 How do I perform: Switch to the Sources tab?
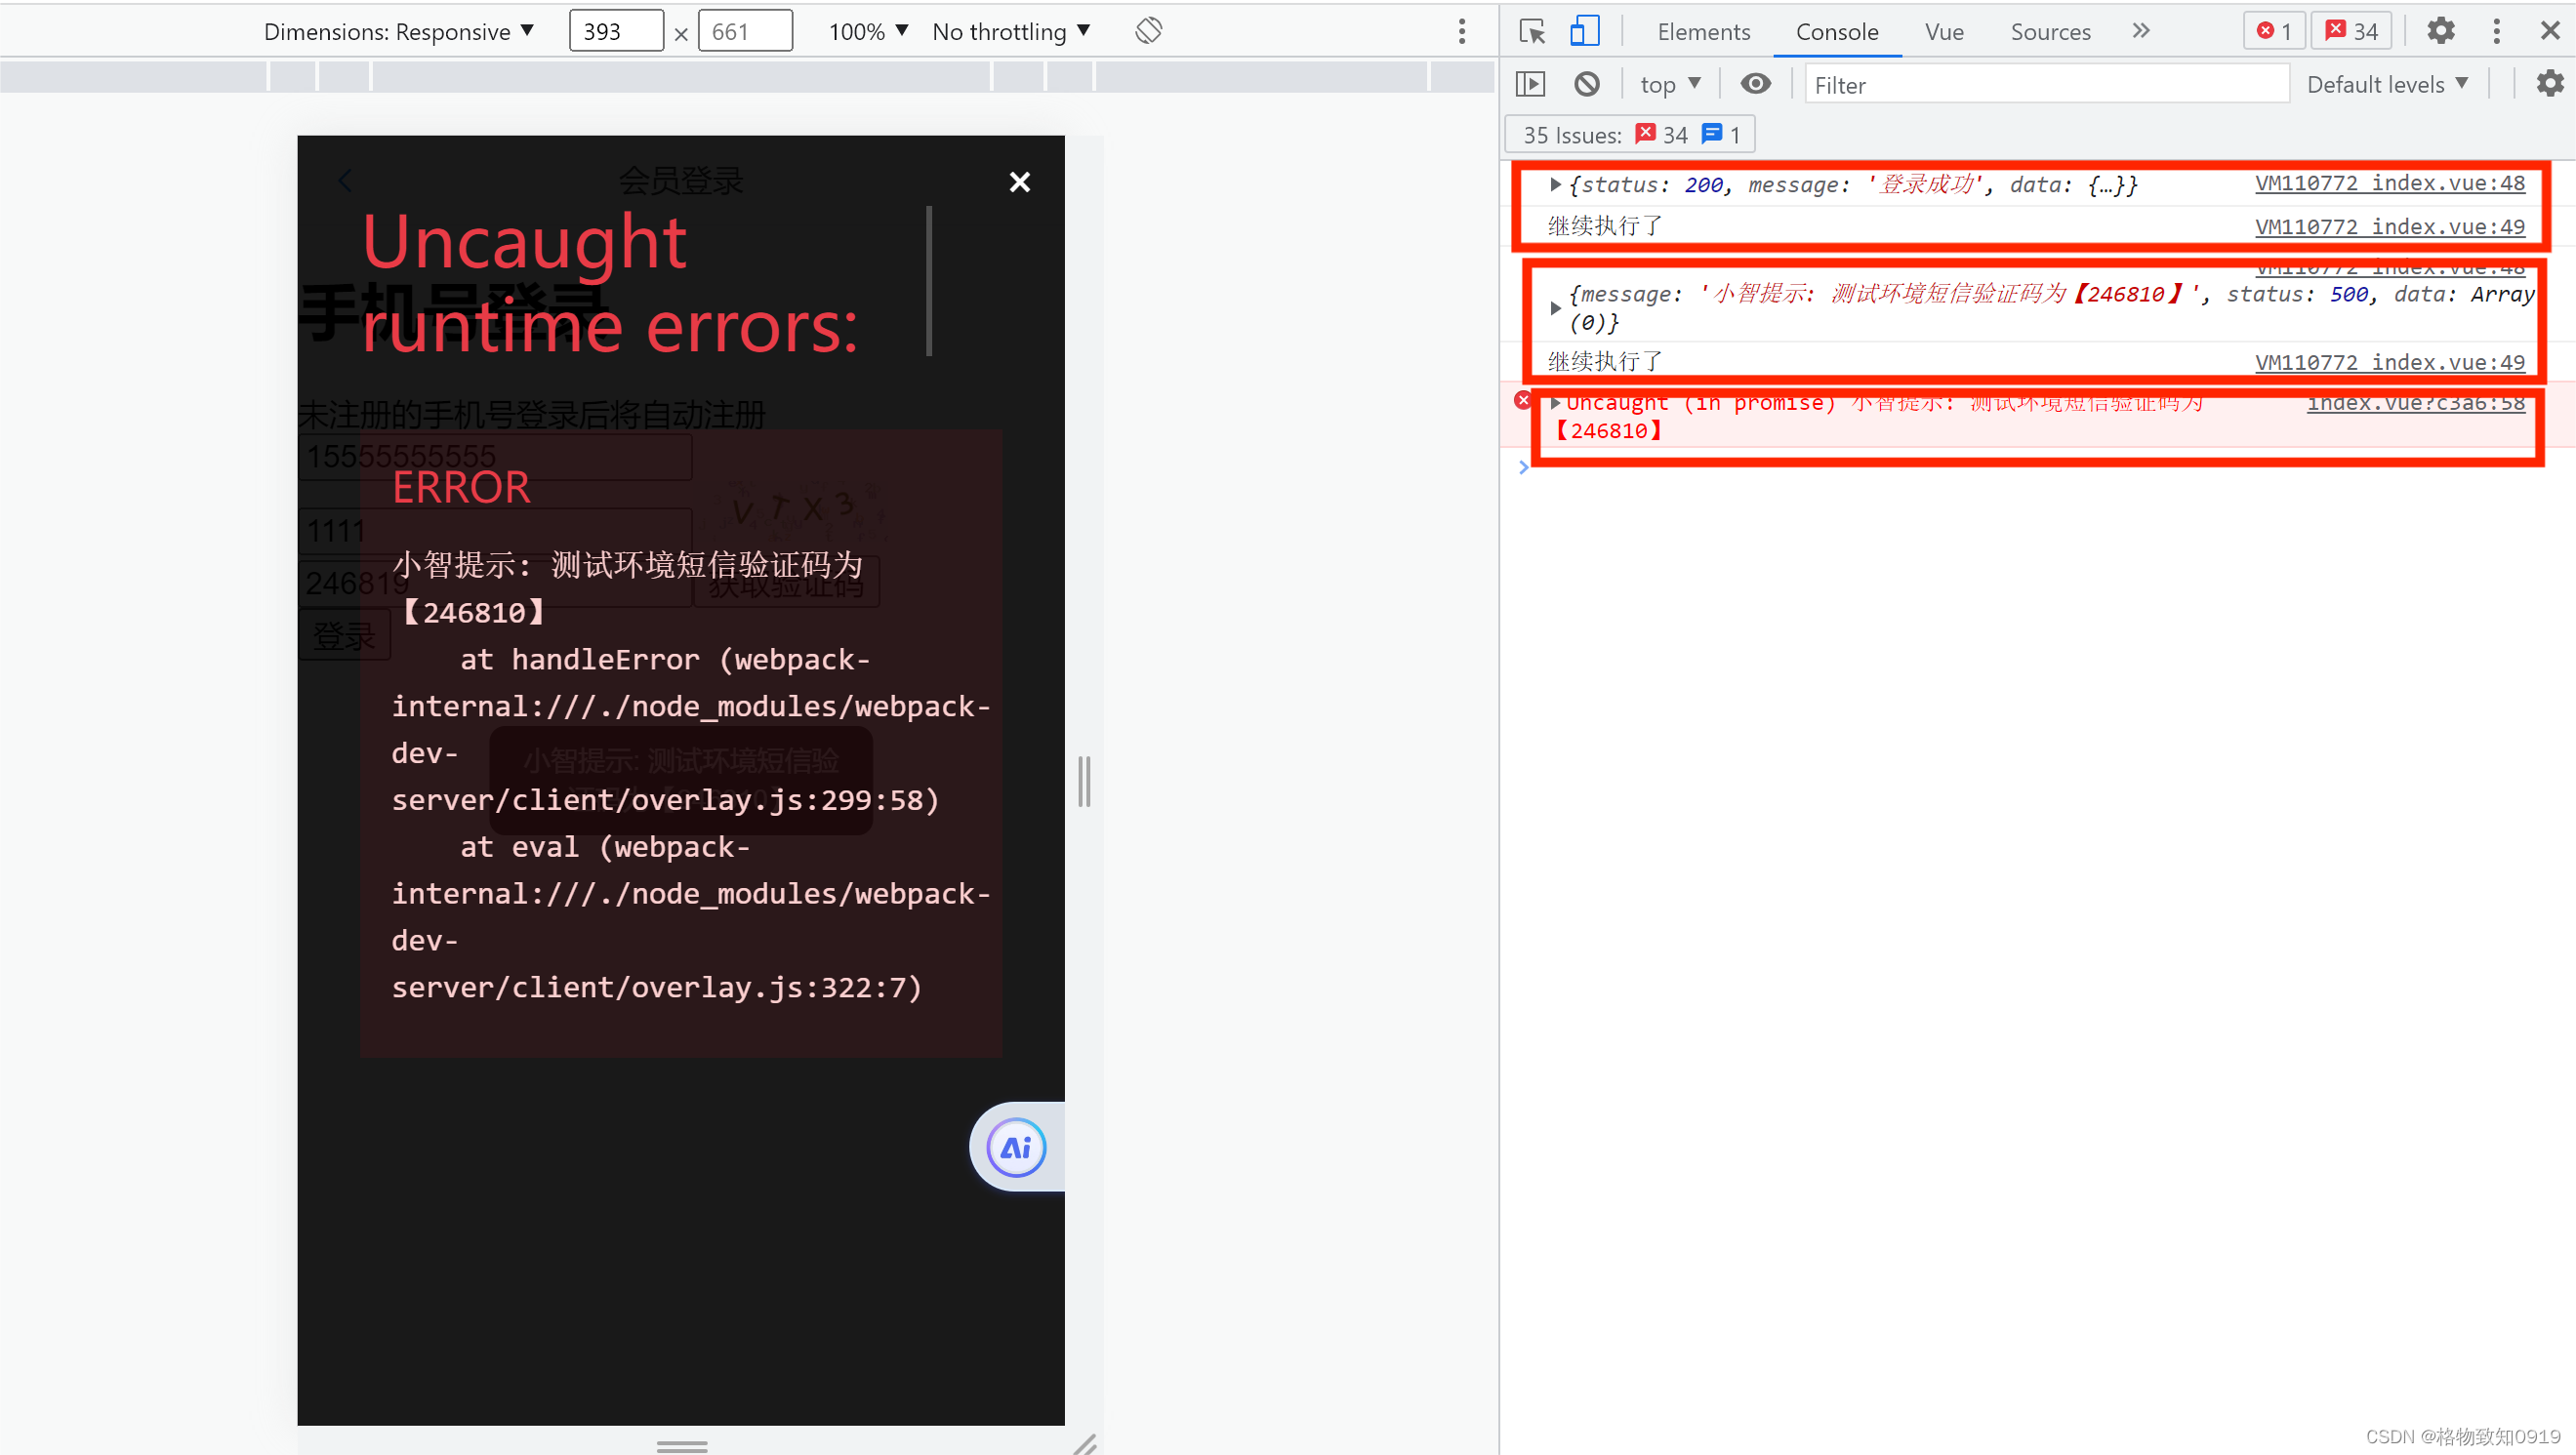tap(2050, 31)
